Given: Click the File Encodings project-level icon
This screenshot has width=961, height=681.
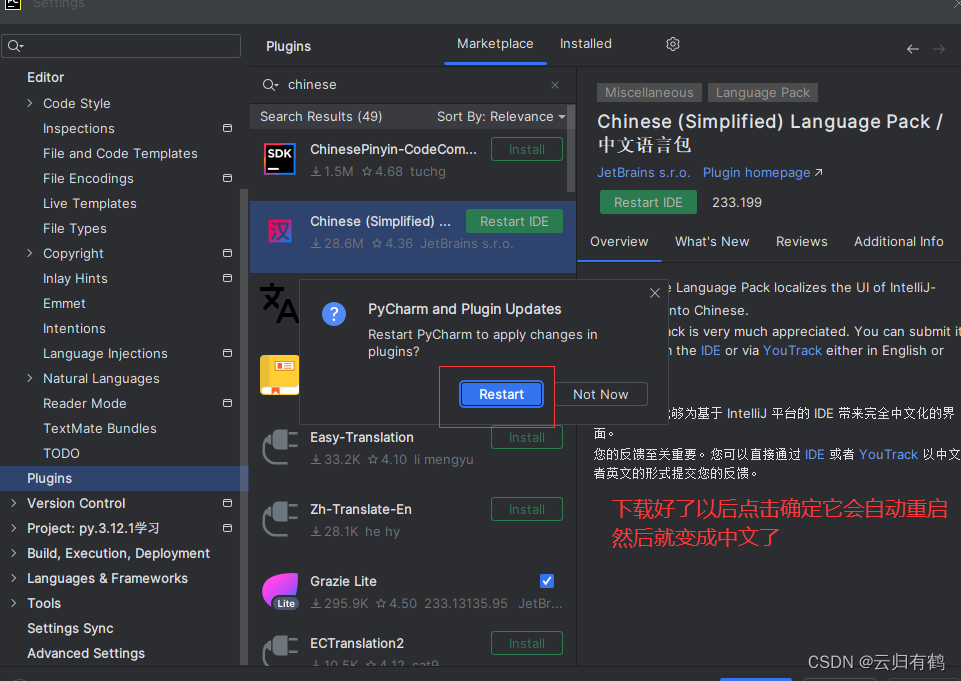Looking at the screenshot, I should 227,178.
